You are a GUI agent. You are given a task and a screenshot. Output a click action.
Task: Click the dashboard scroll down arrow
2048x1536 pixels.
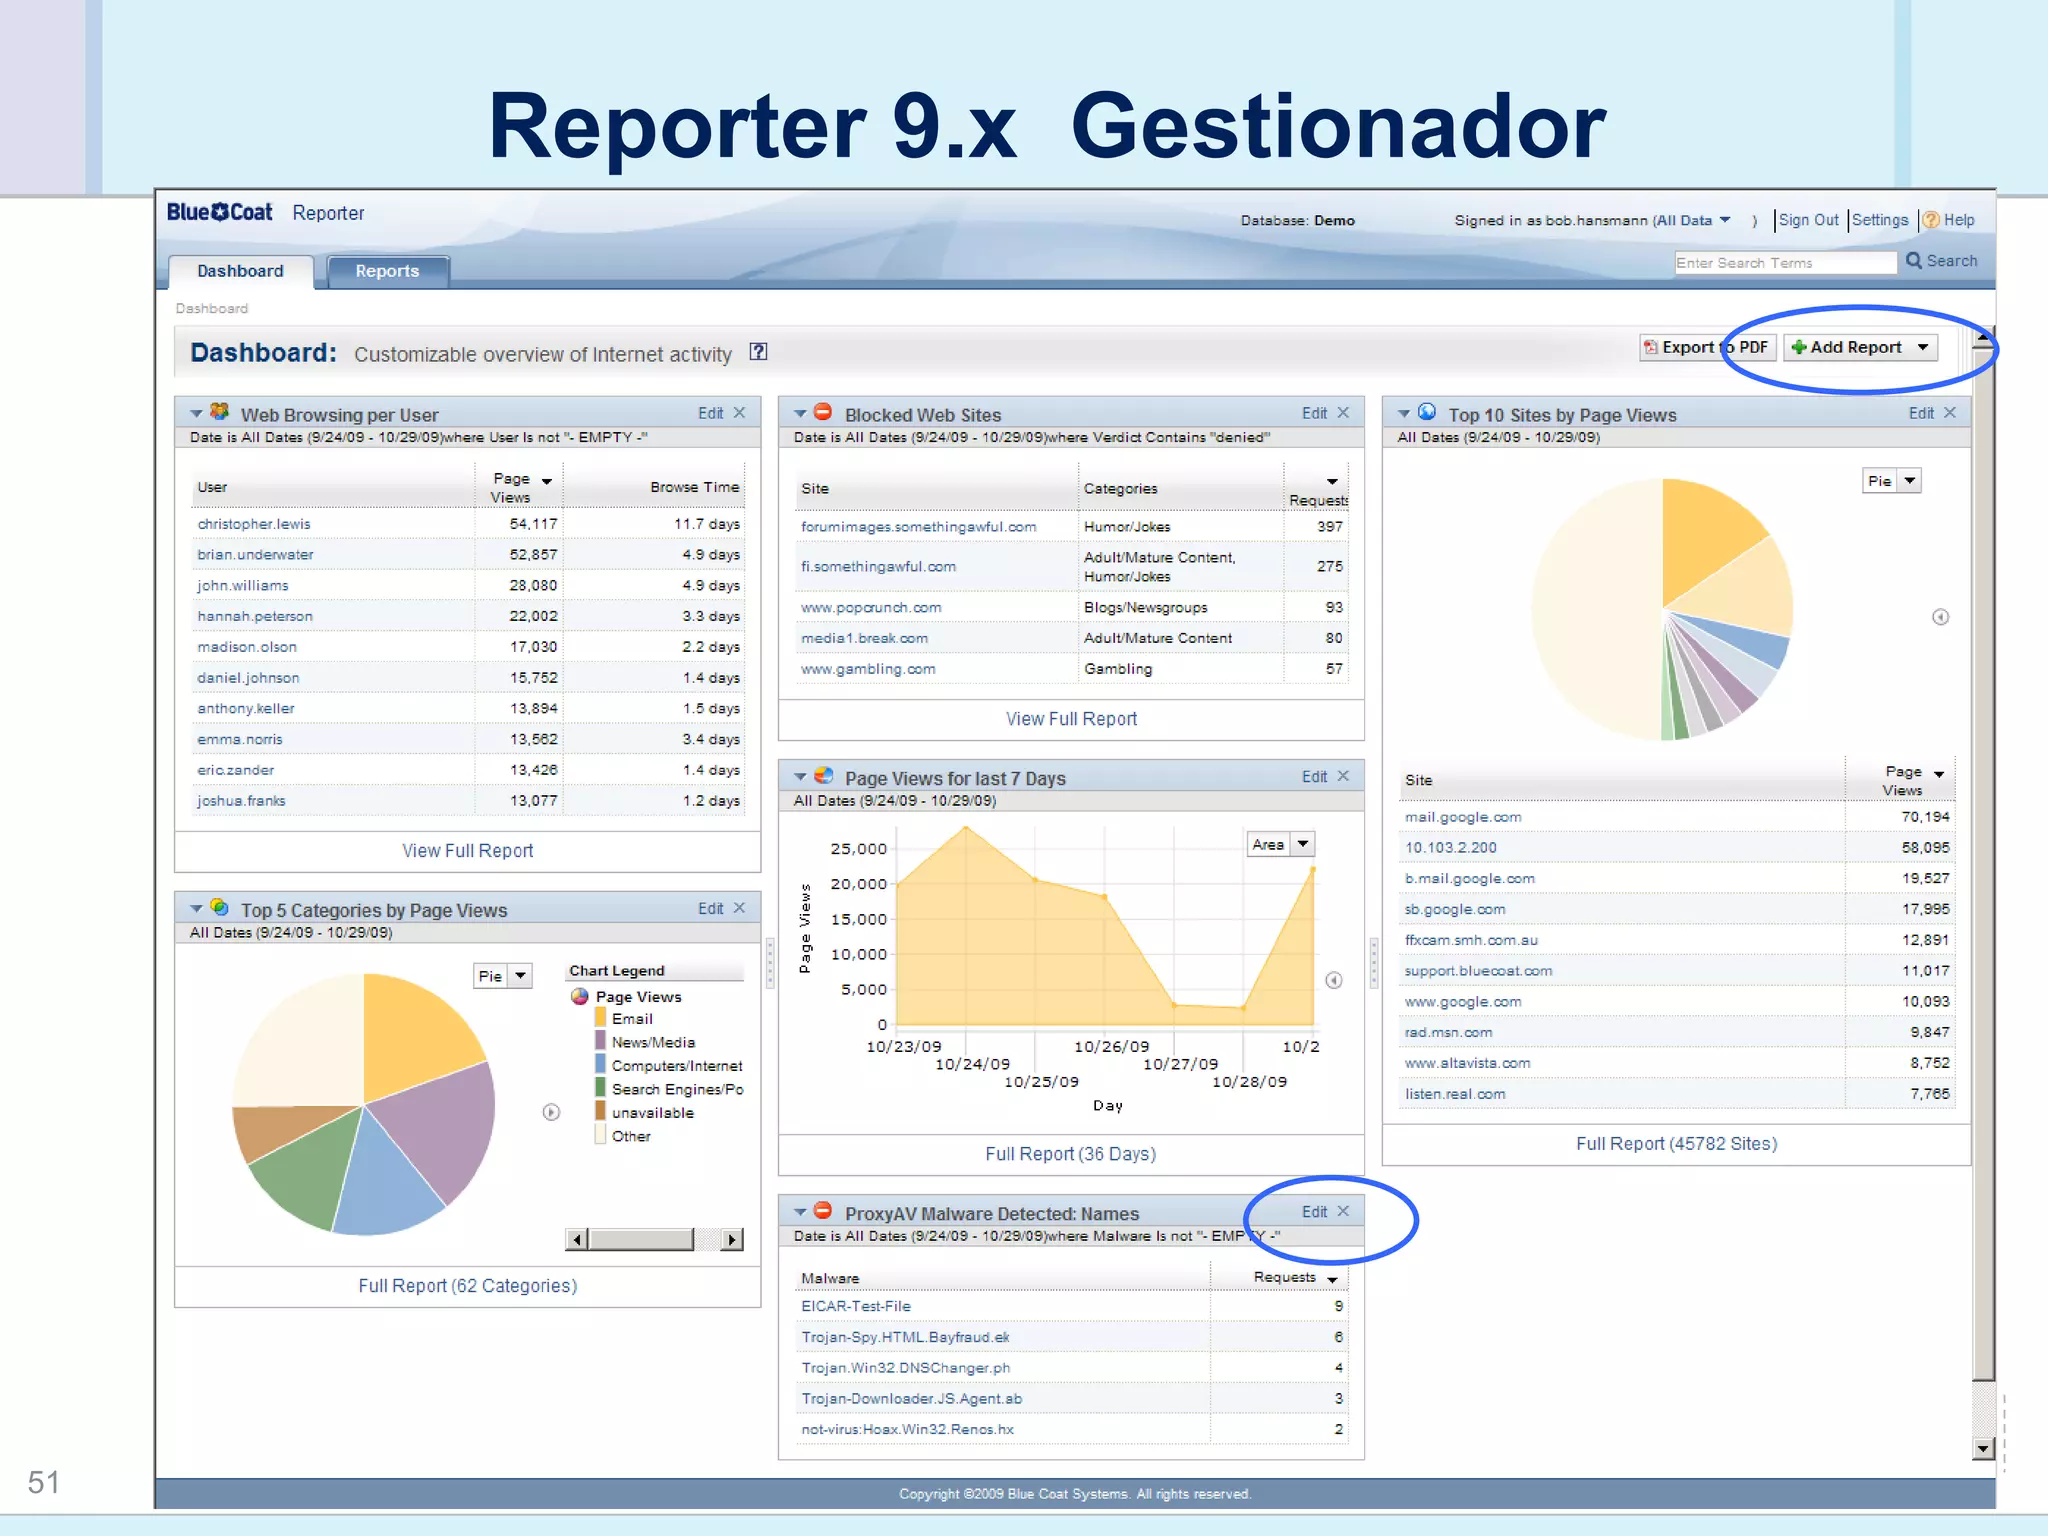[1983, 1448]
